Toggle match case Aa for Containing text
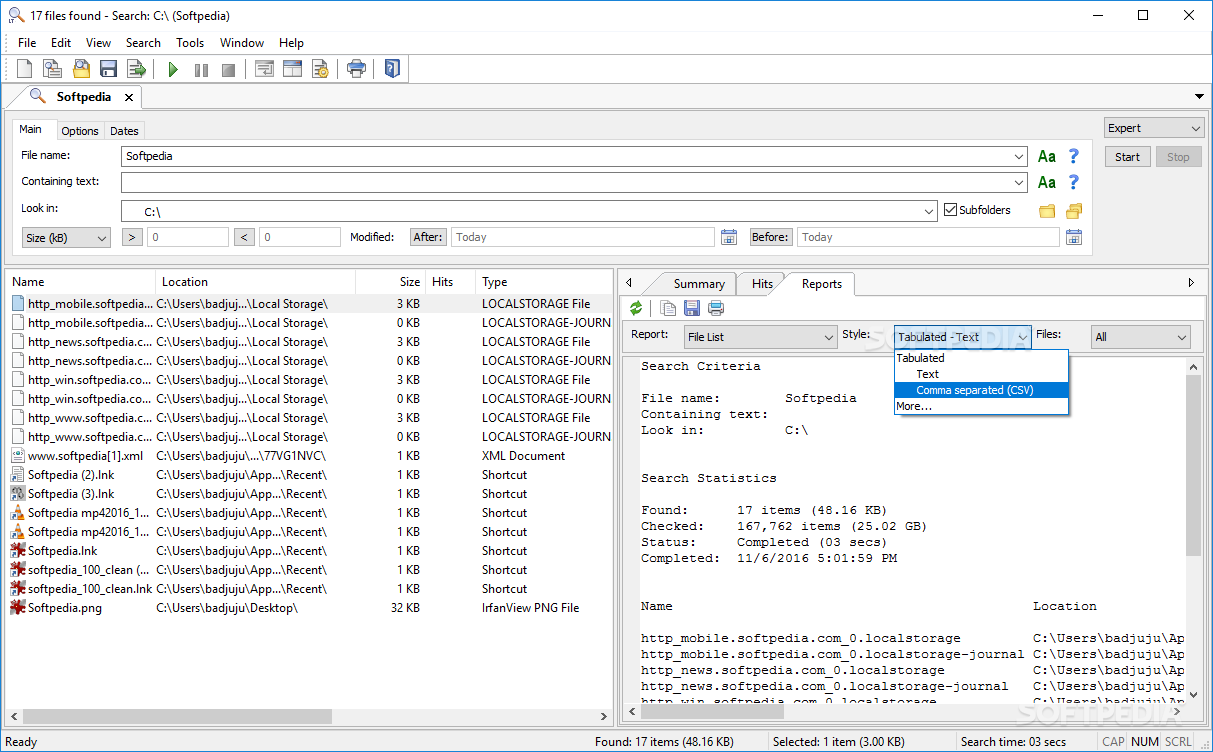Viewport: 1213px width, 752px height. pos(1047,182)
